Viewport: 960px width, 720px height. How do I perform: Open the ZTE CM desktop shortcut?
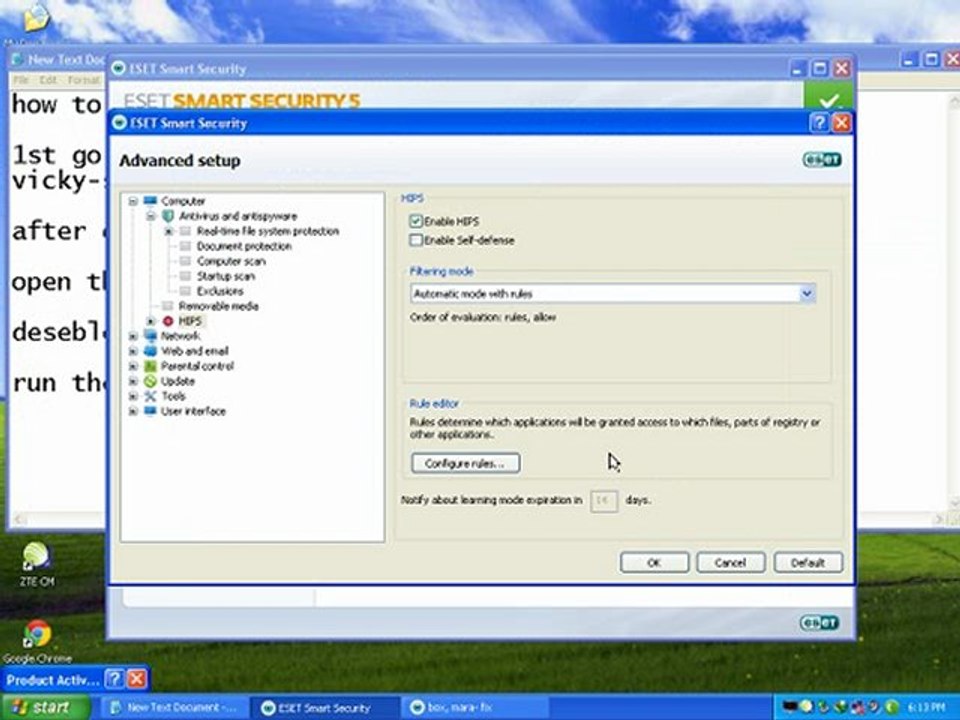coord(37,564)
